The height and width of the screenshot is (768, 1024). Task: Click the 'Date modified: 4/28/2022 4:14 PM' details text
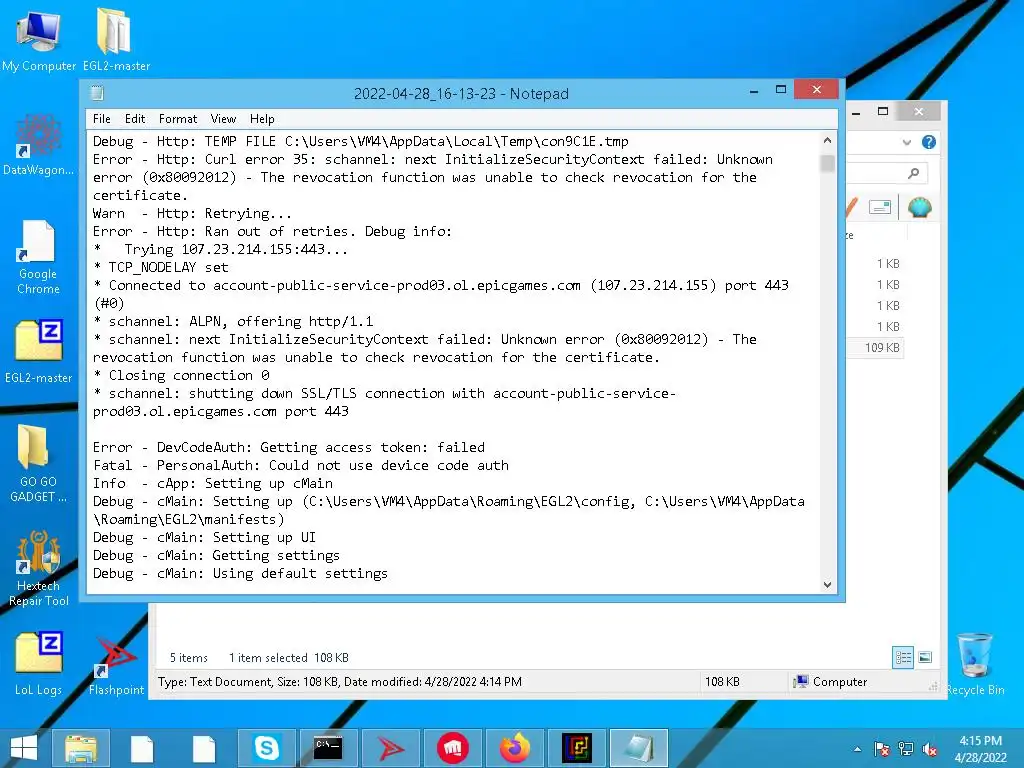pos(433,682)
